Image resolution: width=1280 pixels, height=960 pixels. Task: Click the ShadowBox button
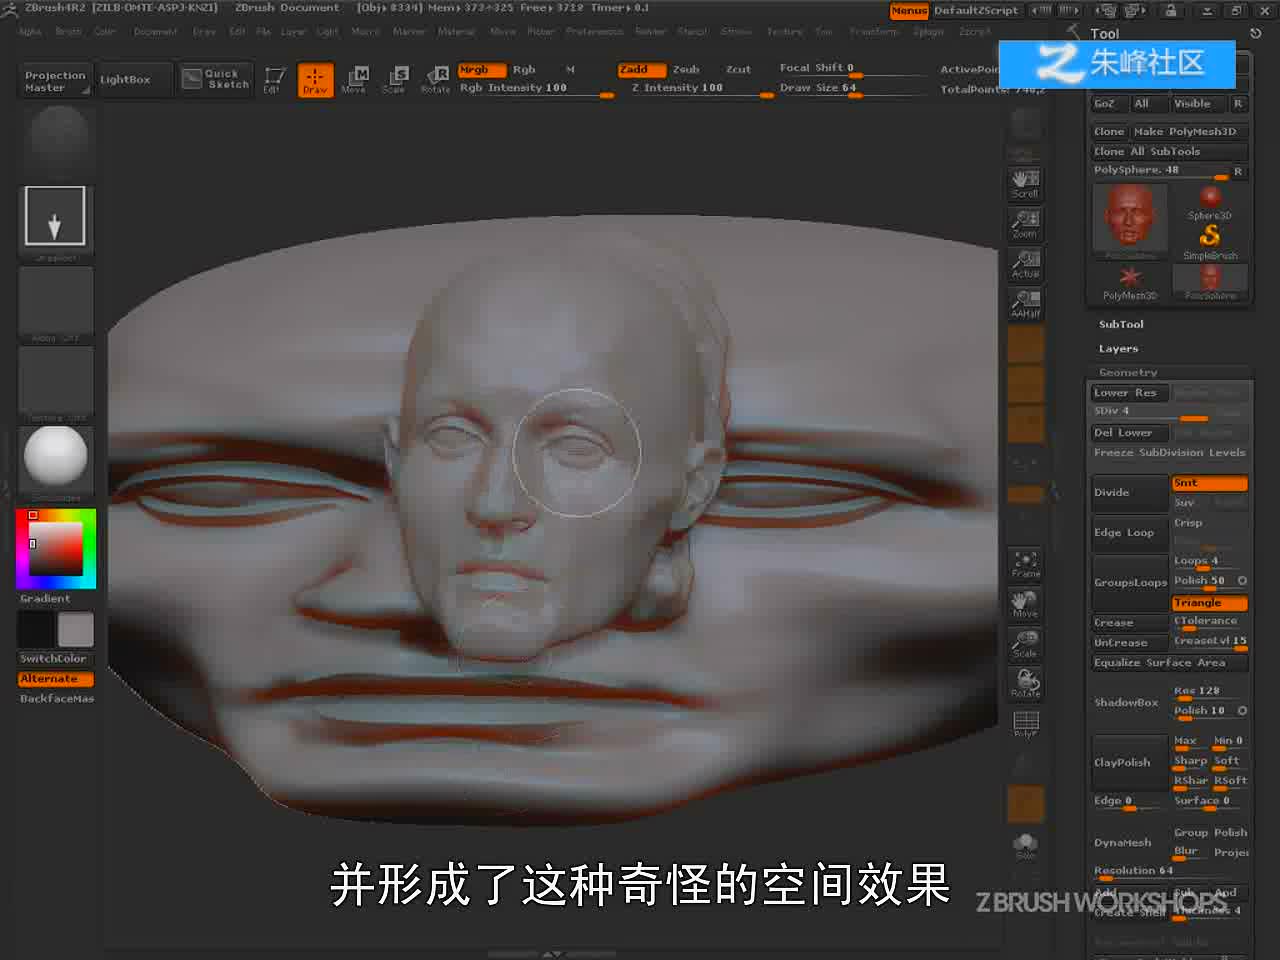(x=1130, y=703)
